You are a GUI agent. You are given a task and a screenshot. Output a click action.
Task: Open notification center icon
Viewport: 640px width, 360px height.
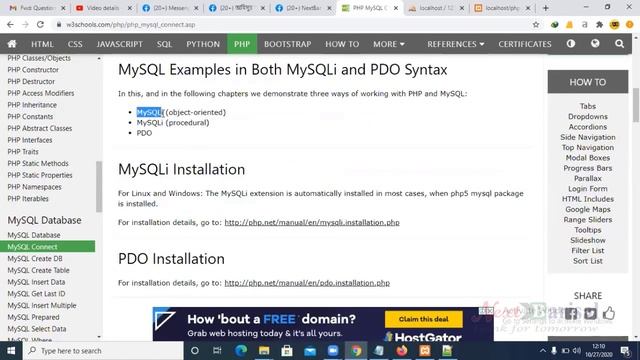point(625,351)
